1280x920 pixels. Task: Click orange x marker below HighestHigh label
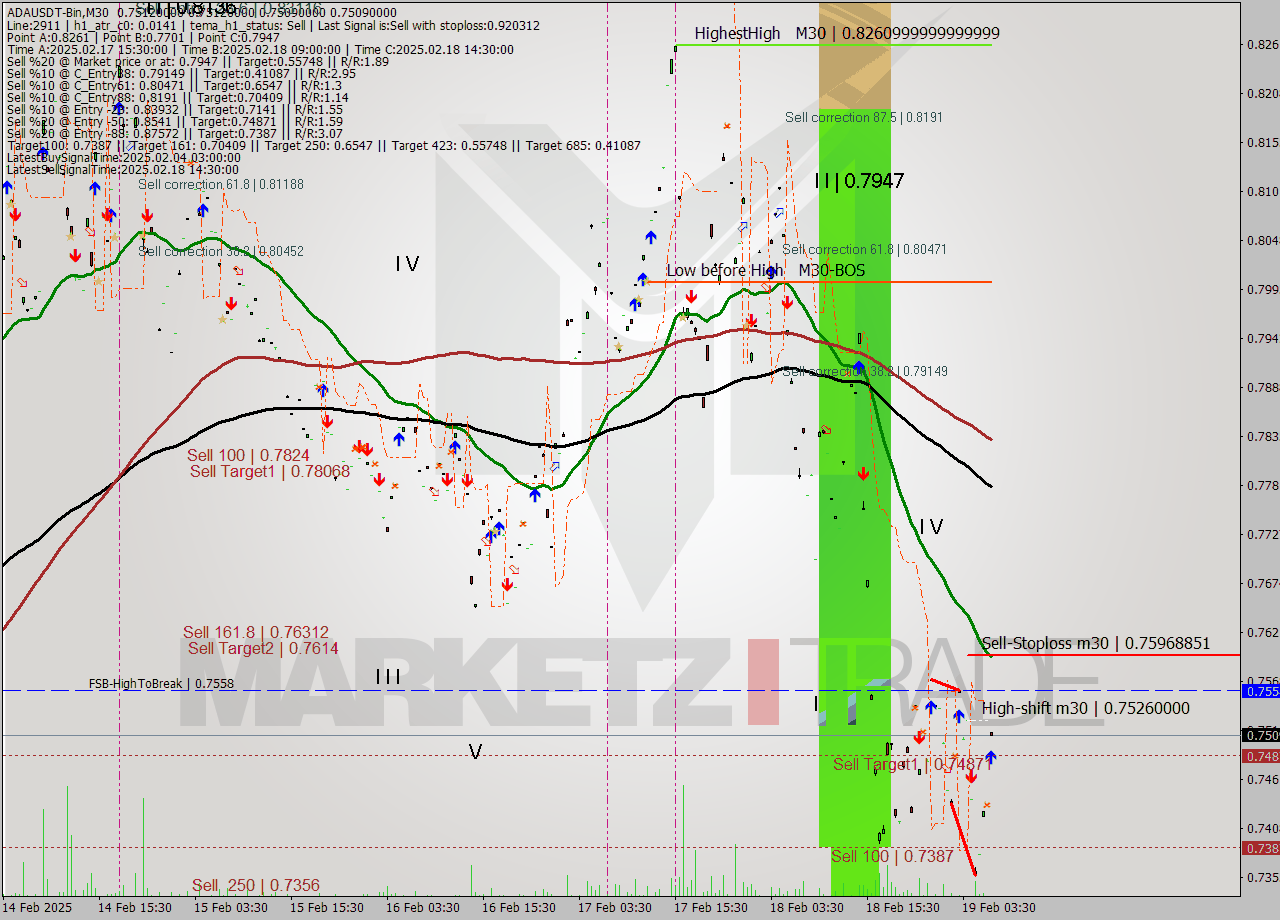(727, 126)
